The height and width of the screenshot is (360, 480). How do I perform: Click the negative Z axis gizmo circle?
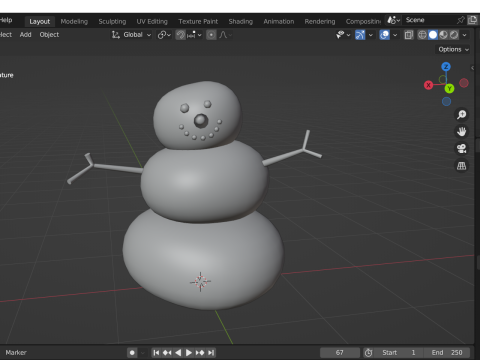tap(446, 101)
